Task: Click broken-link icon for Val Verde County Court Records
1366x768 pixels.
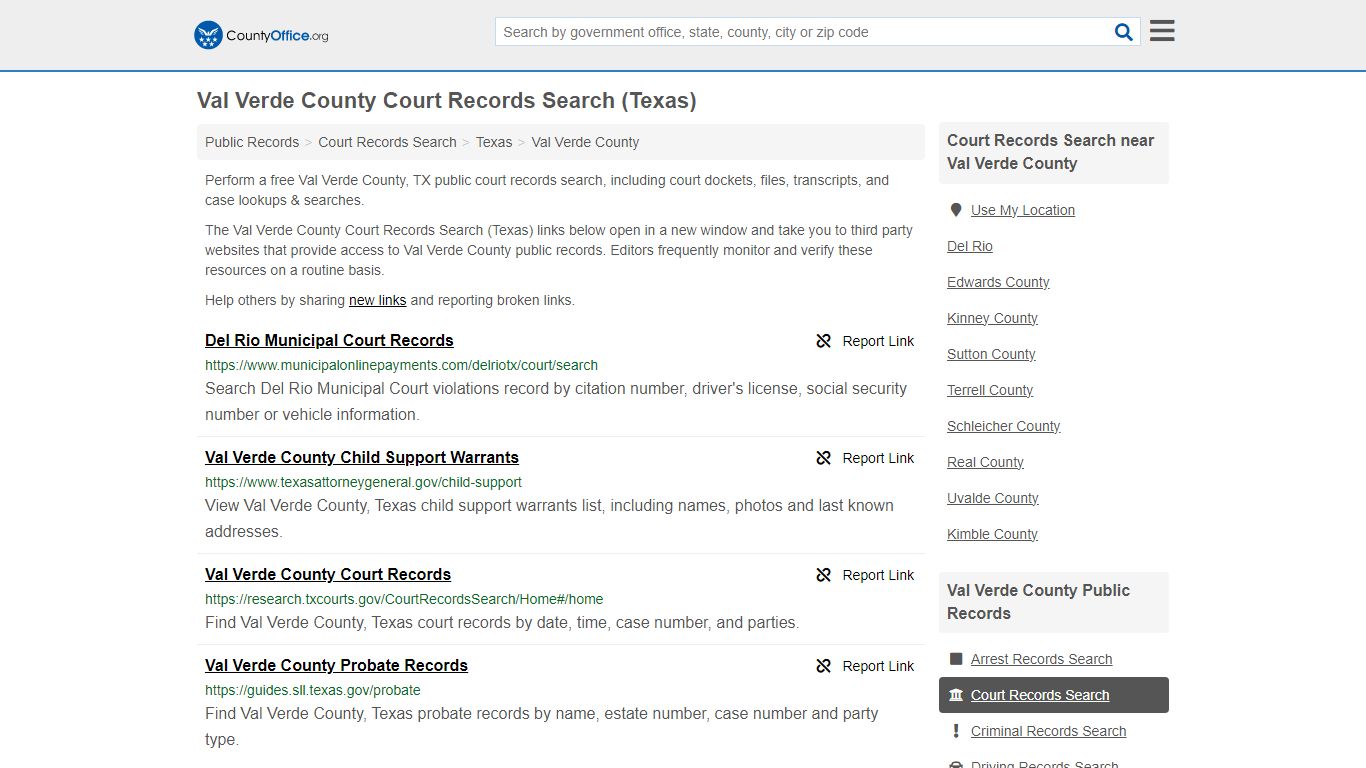Action: tap(824, 575)
